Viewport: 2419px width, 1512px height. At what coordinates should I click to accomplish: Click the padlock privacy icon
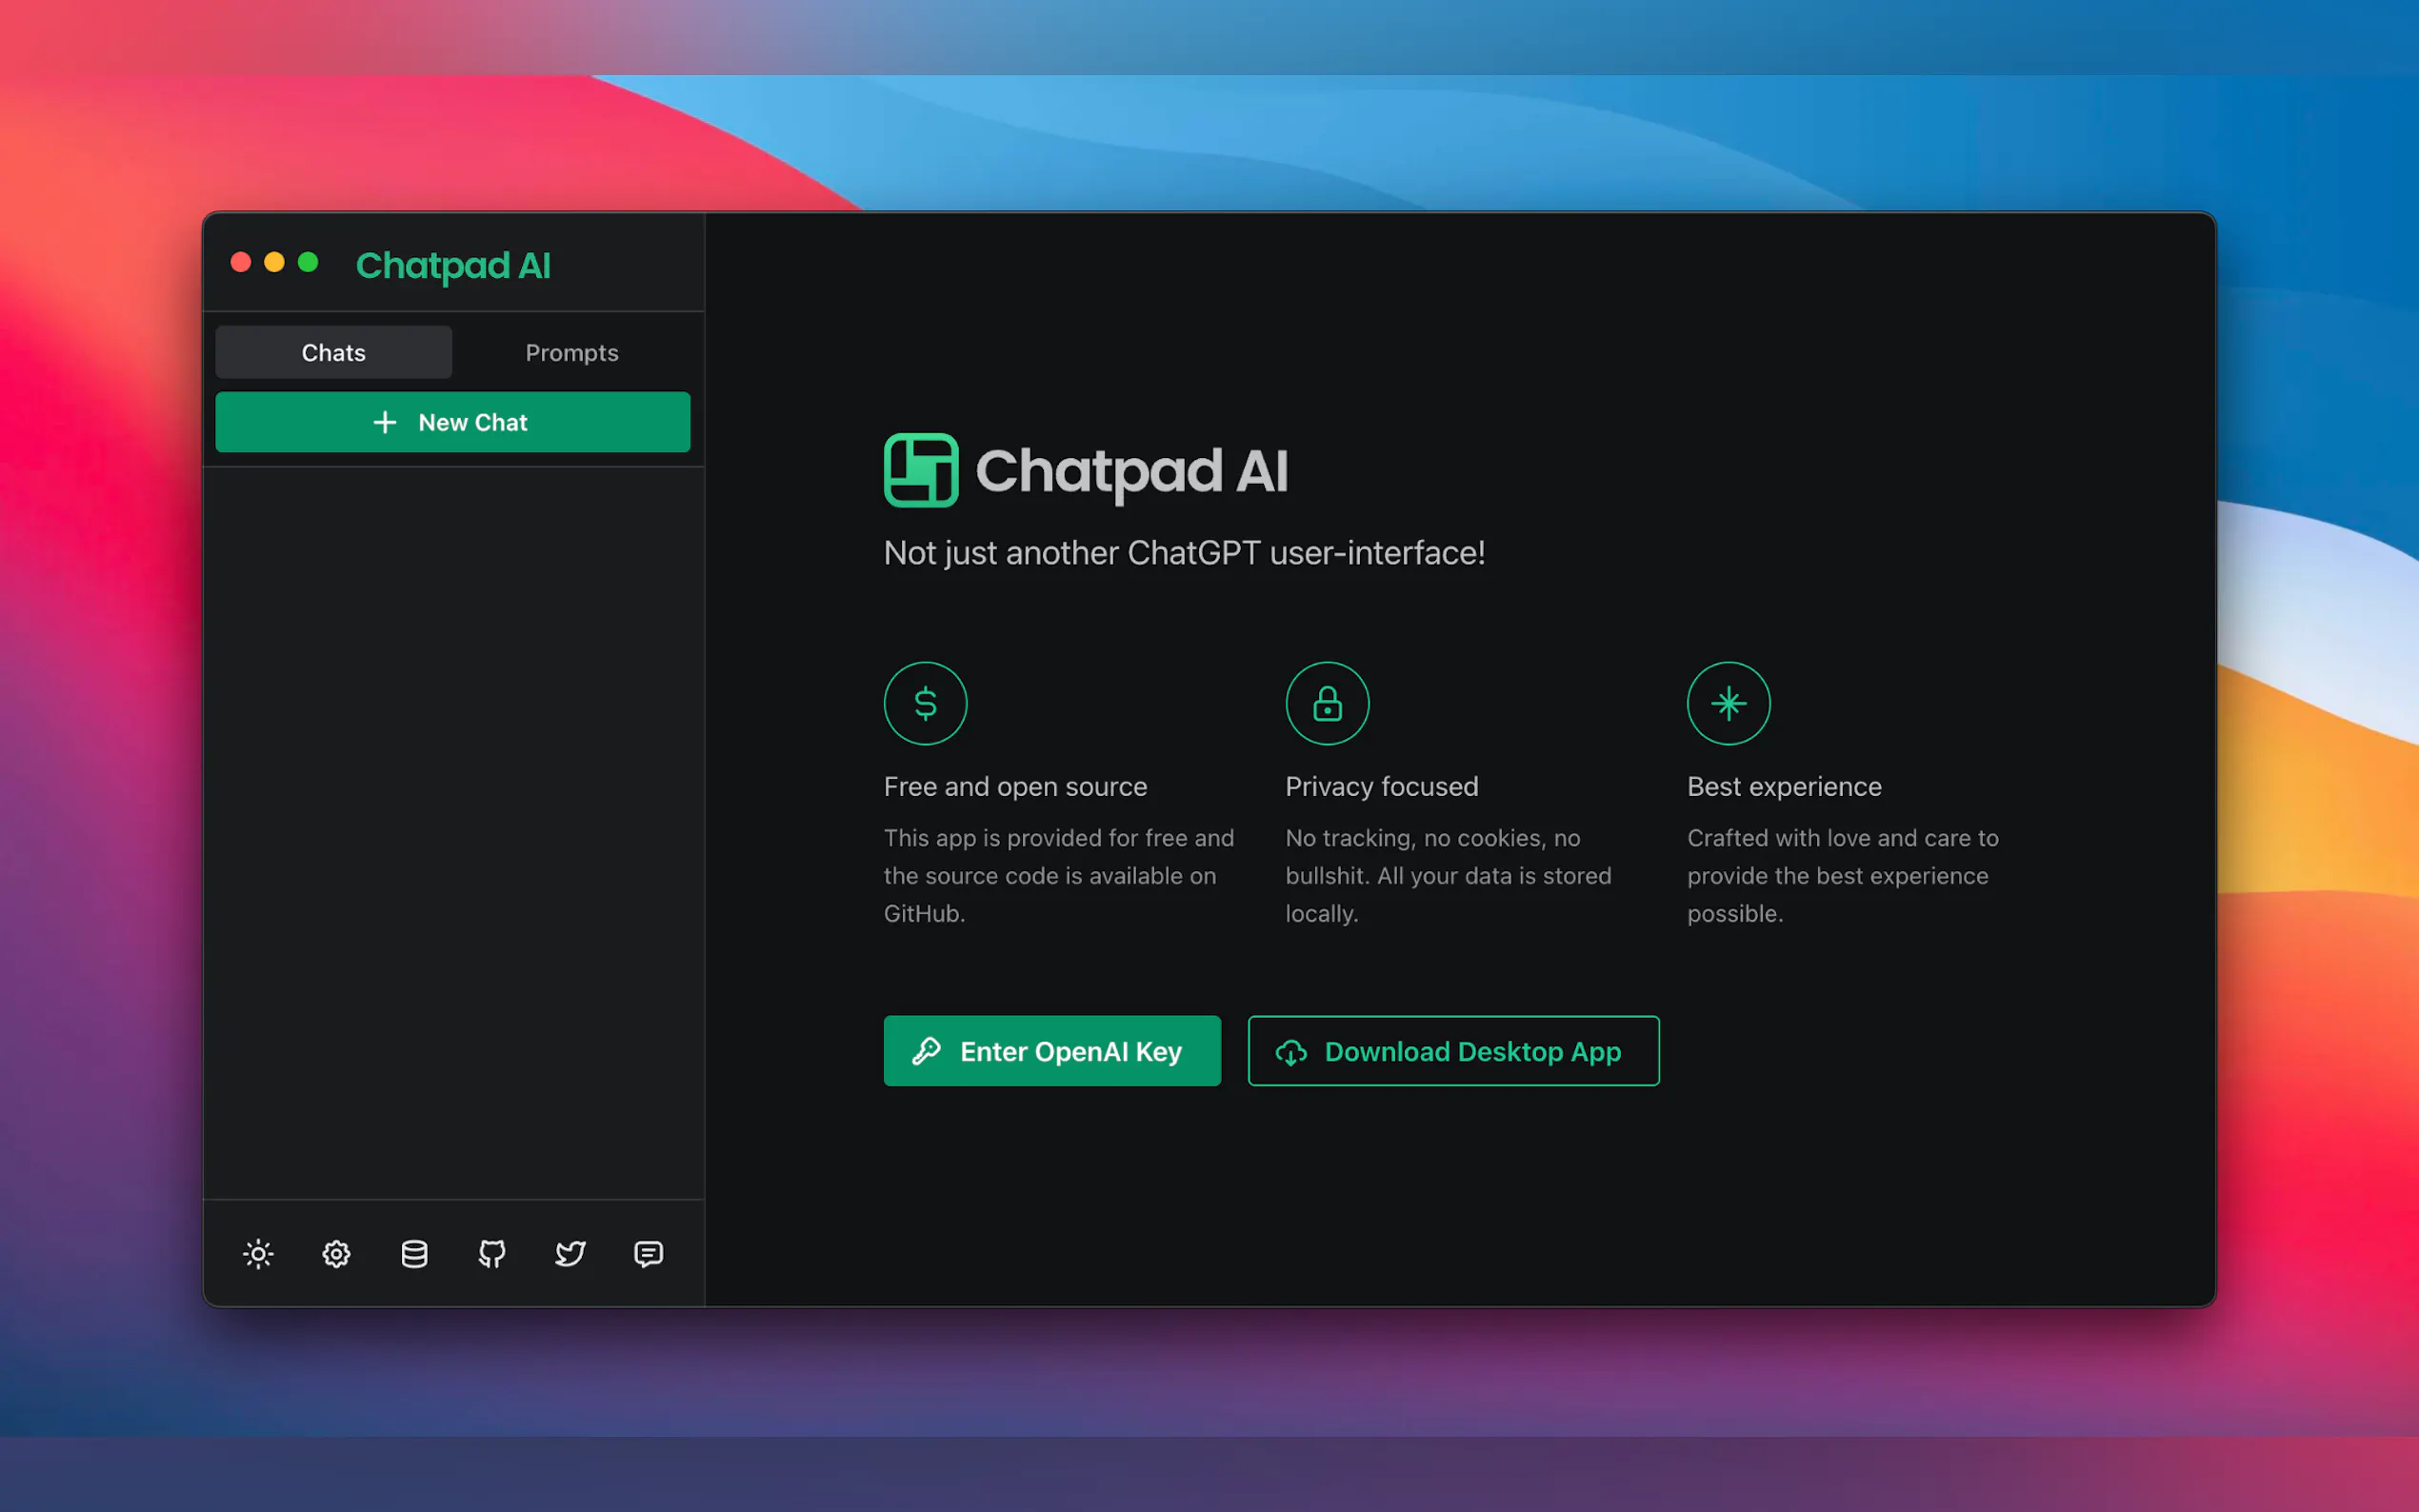pyautogui.click(x=1327, y=703)
